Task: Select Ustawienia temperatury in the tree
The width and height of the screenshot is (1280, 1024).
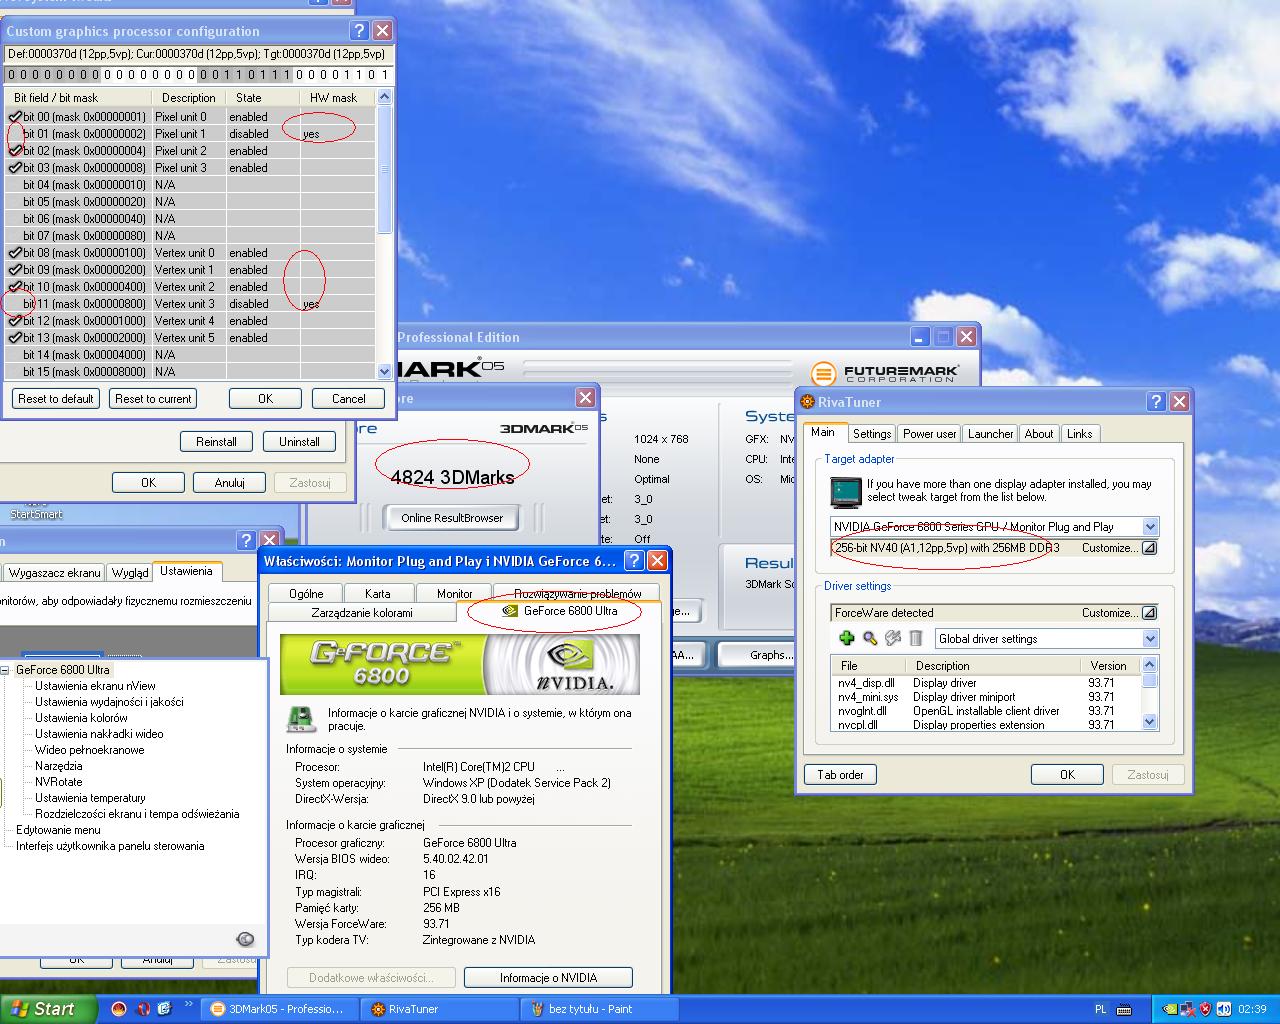Action: click(x=90, y=798)
